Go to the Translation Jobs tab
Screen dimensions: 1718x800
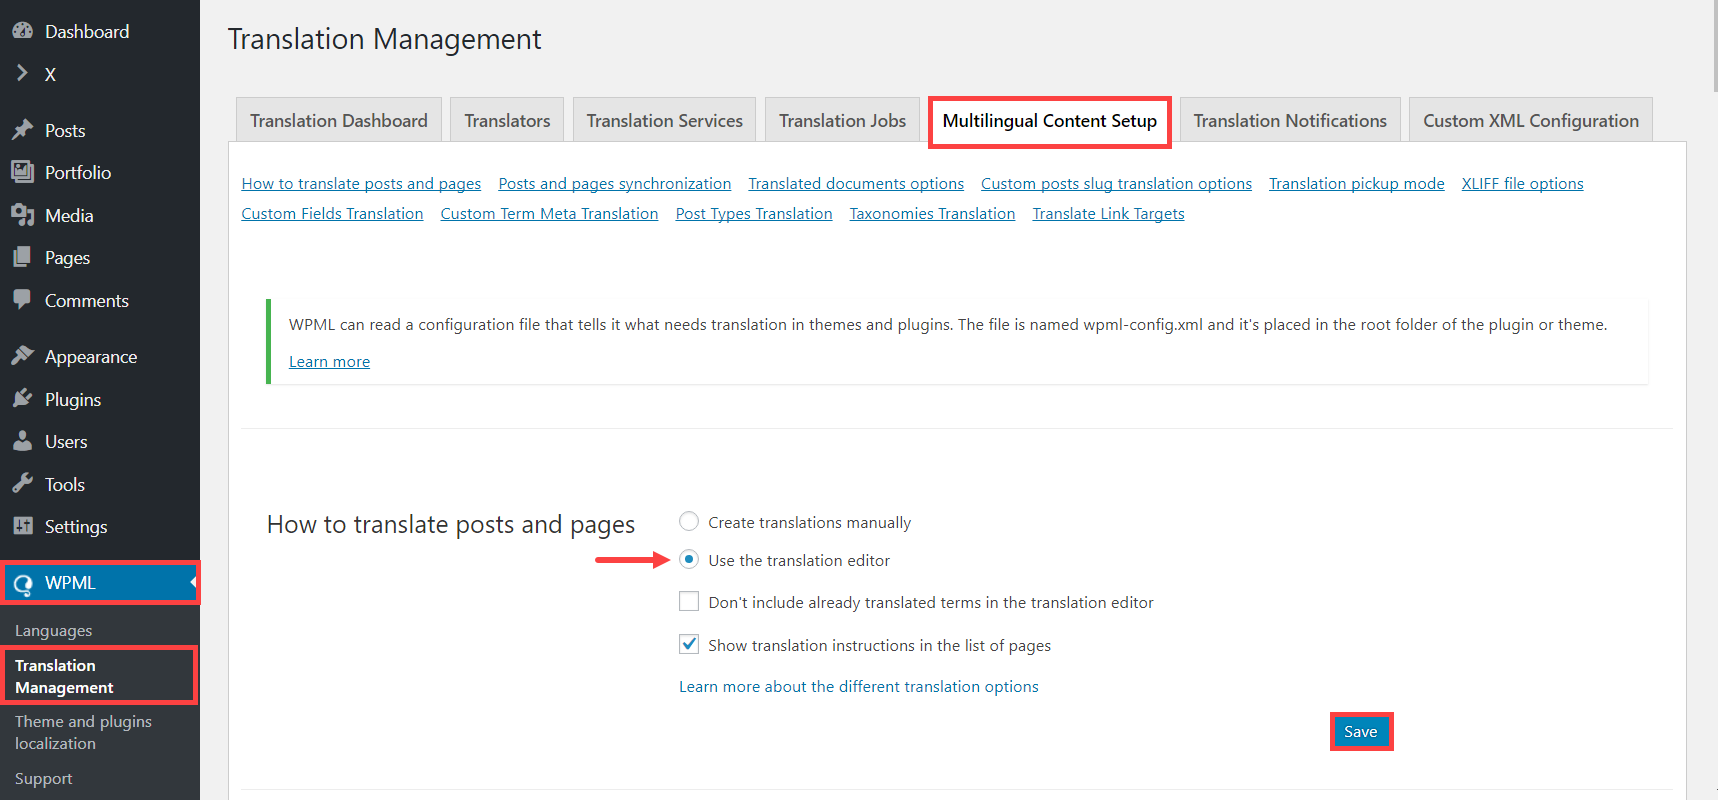(843, 120)
